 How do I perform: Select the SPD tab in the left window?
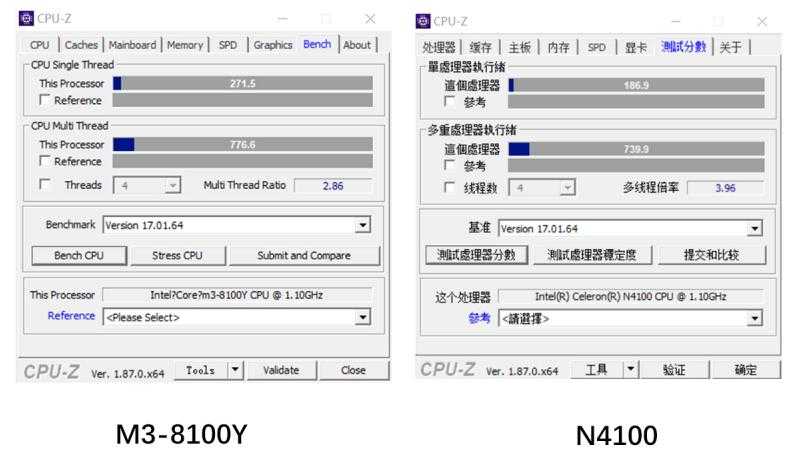[228, 45]
